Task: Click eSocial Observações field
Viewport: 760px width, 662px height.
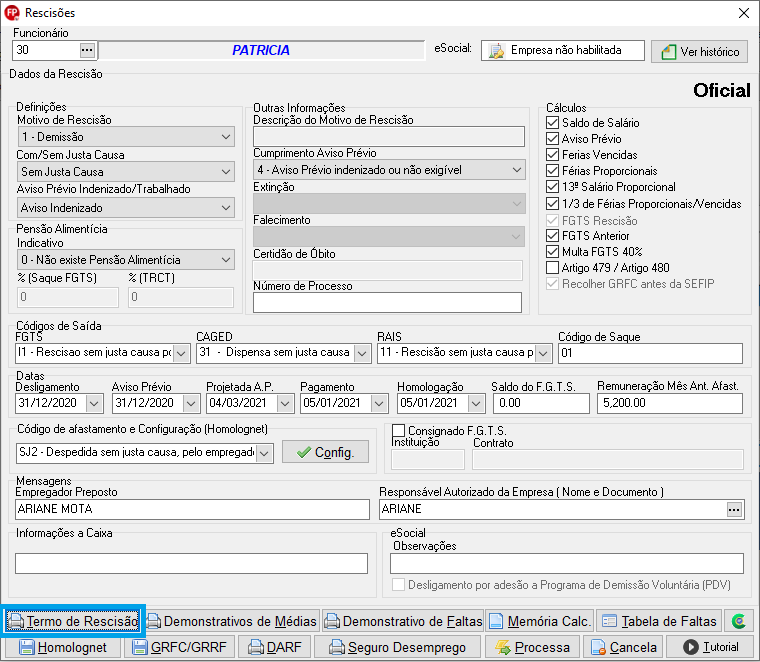Action: (567, 564)
